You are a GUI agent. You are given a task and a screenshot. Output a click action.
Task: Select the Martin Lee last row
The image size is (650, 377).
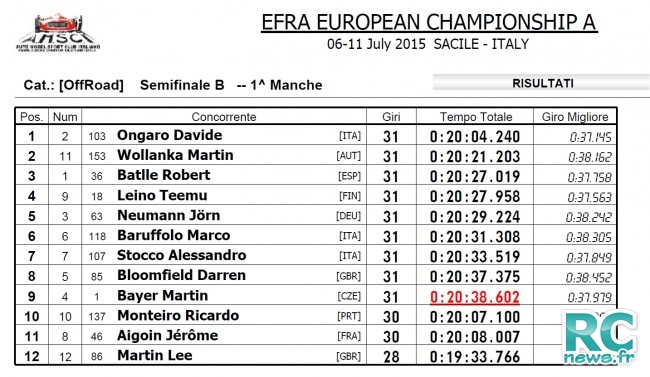[316, 356]
